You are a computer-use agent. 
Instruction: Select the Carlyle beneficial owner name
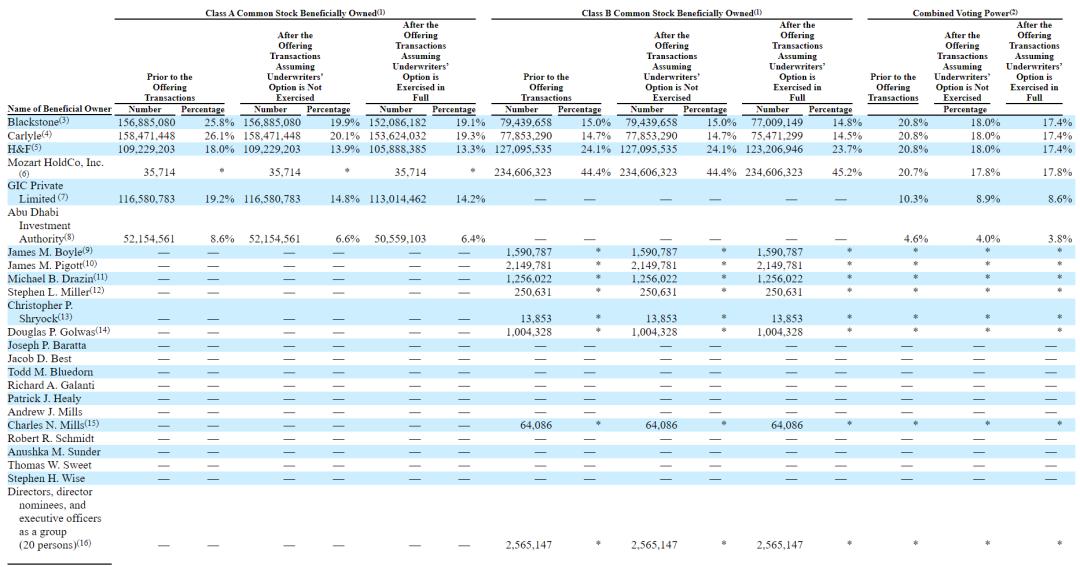click(x=31, y=134)
